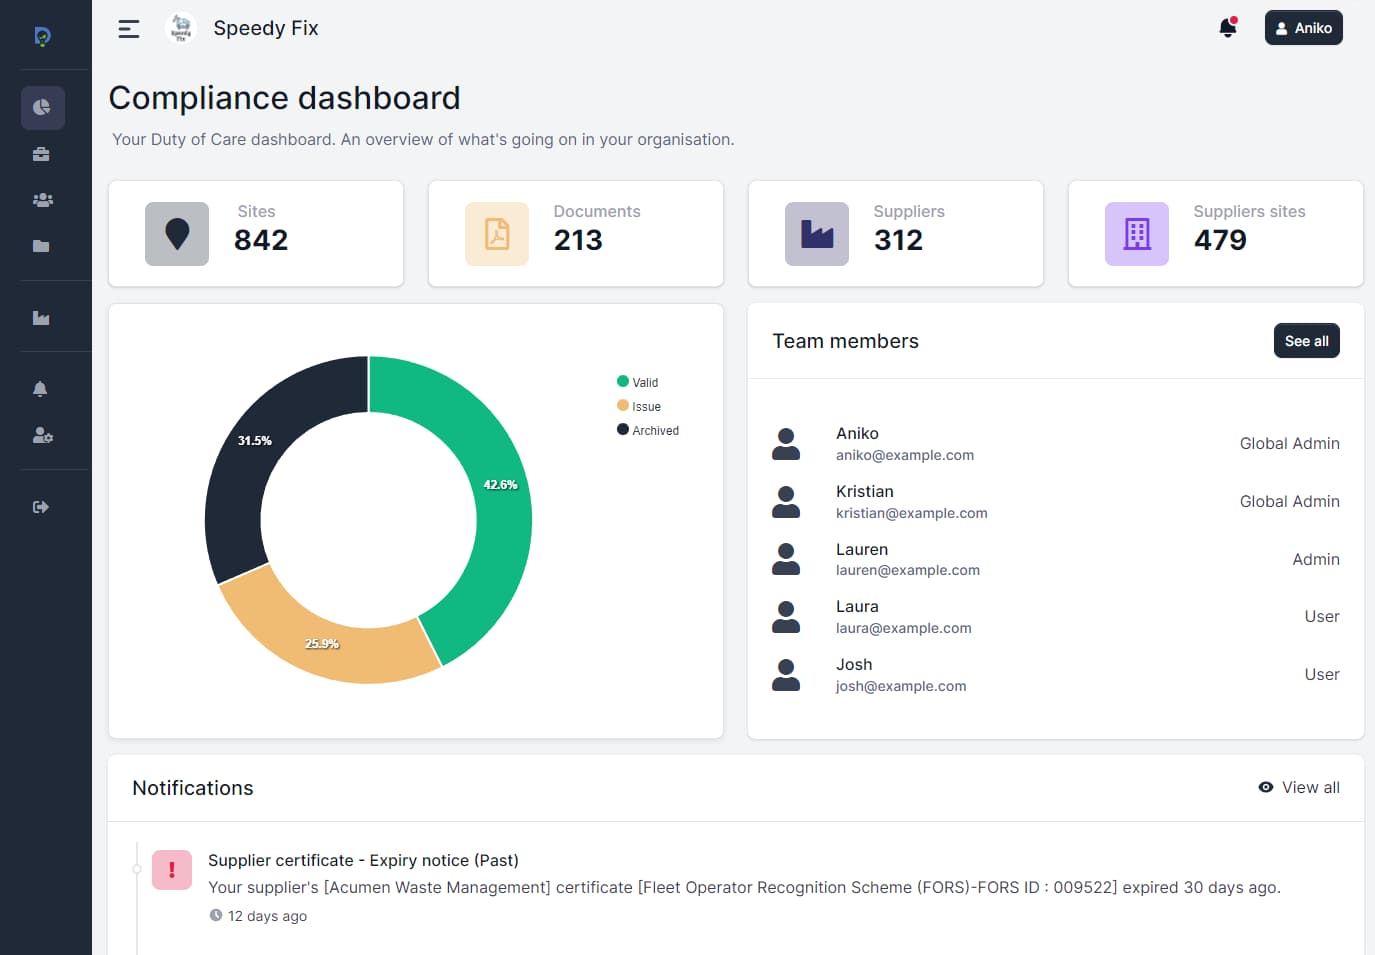Toggle the Archived legend entry on the chart
The height and width of the screenshot is (955, 1375).
648,430
